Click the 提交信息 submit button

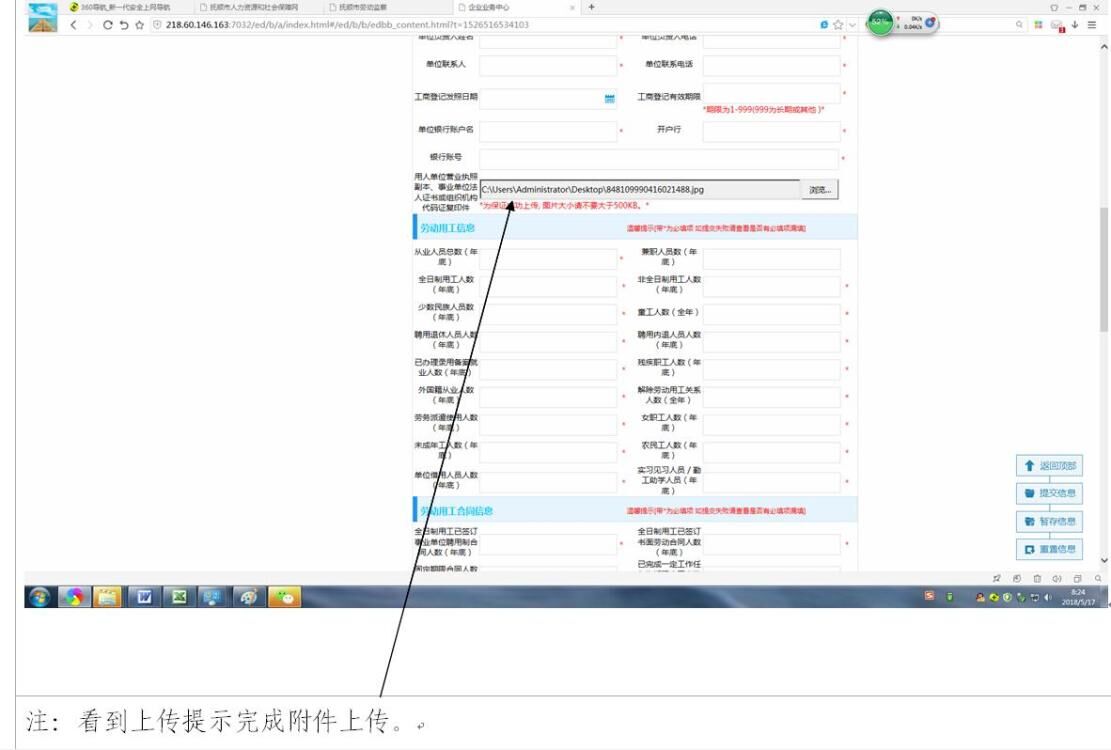pyautogui.click(x=1049, y=493)
